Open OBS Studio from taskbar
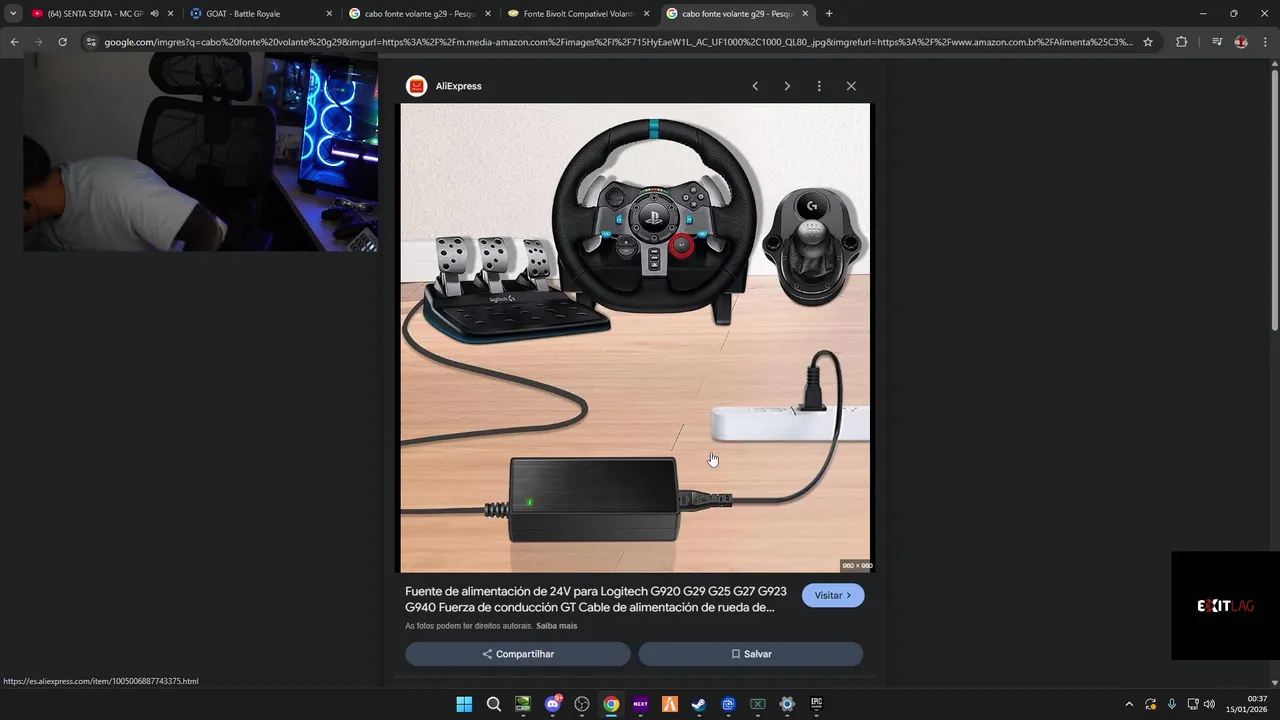Viewport: 1280px width, 720px height. tap(582, 704)
